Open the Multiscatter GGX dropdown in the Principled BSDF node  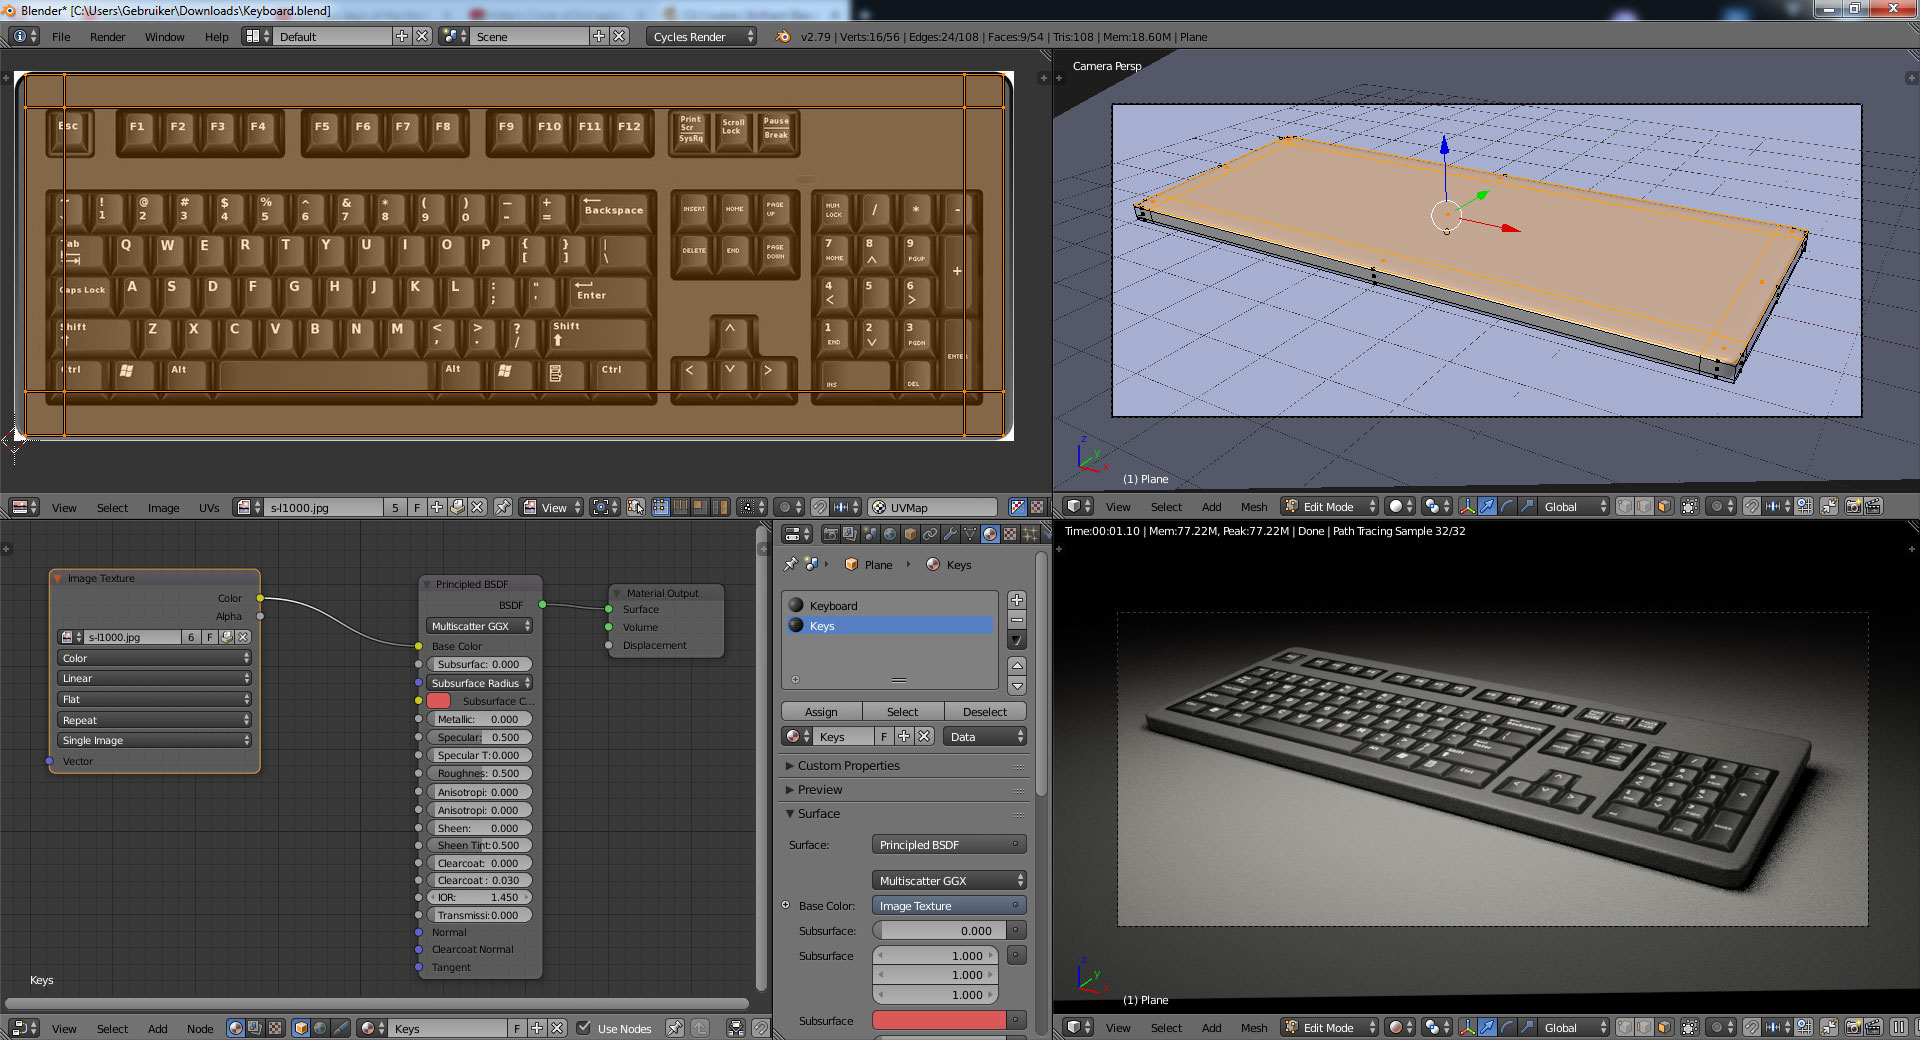pos(479,626)
